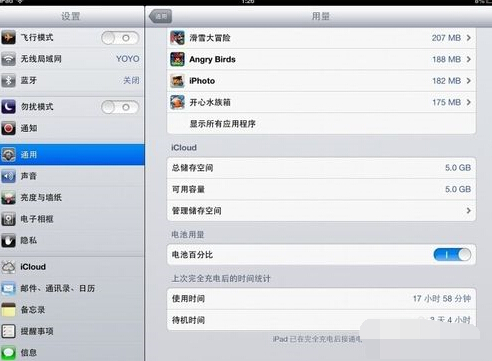Tap the iPhoto app icon
The width and height of the screenshot is (492, 361).
tap(177, 81)
